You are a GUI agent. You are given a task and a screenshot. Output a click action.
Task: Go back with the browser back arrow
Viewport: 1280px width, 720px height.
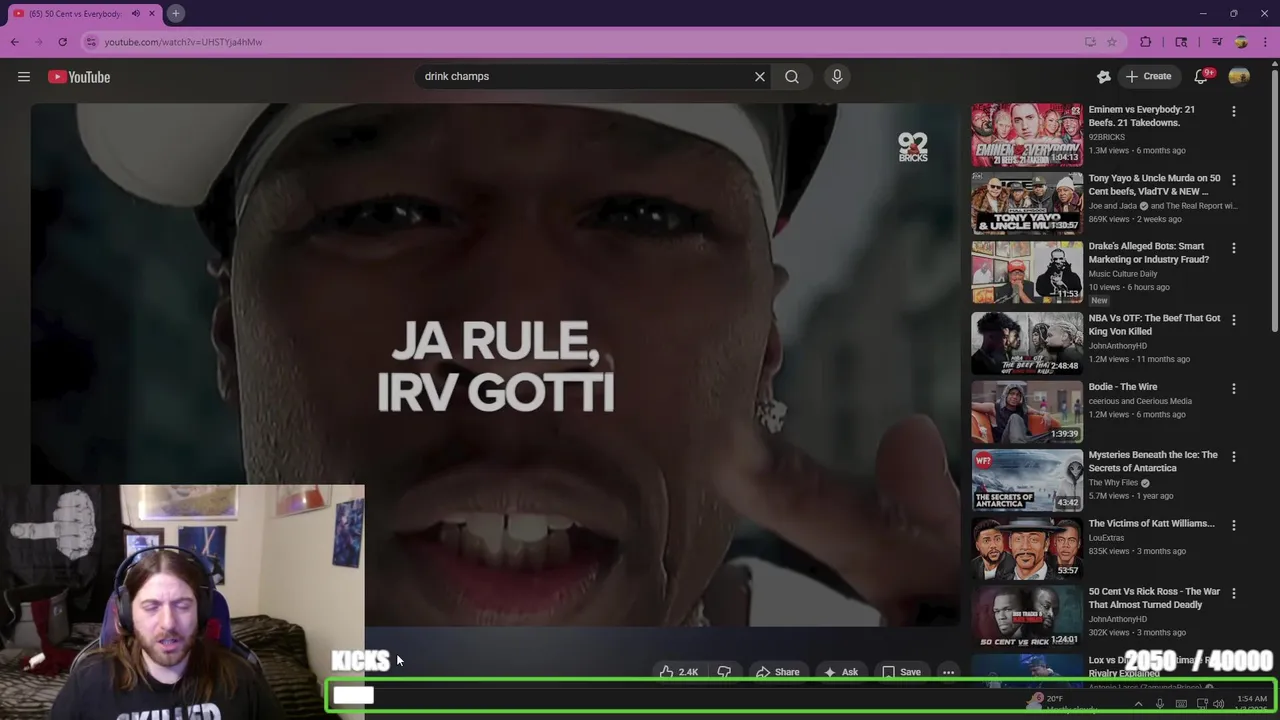[15, 42]
